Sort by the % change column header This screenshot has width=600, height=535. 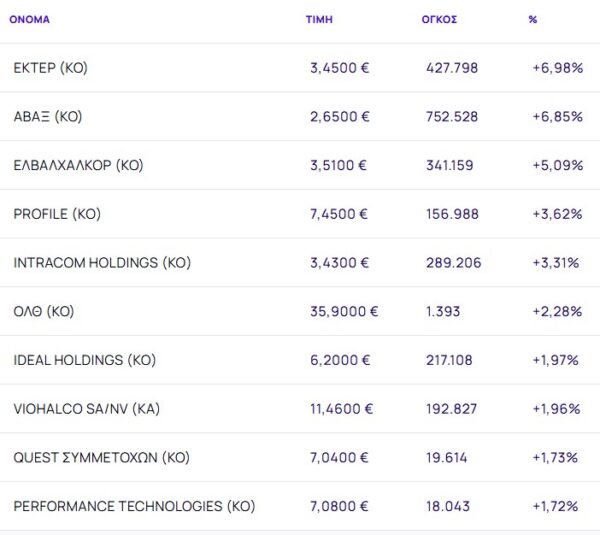coord(532,19)
